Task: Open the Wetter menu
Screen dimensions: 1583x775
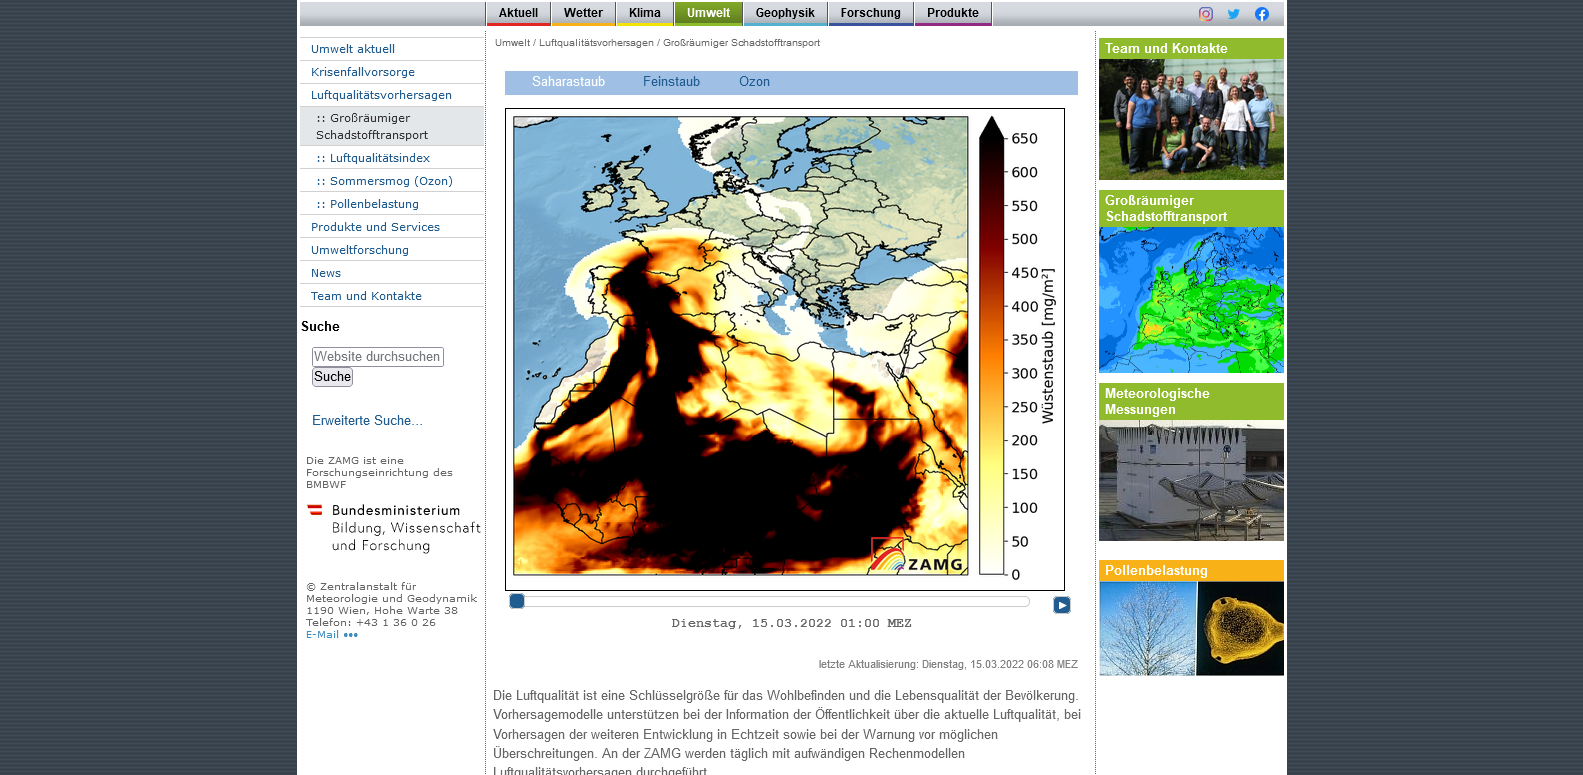Action: coord(583,13)
